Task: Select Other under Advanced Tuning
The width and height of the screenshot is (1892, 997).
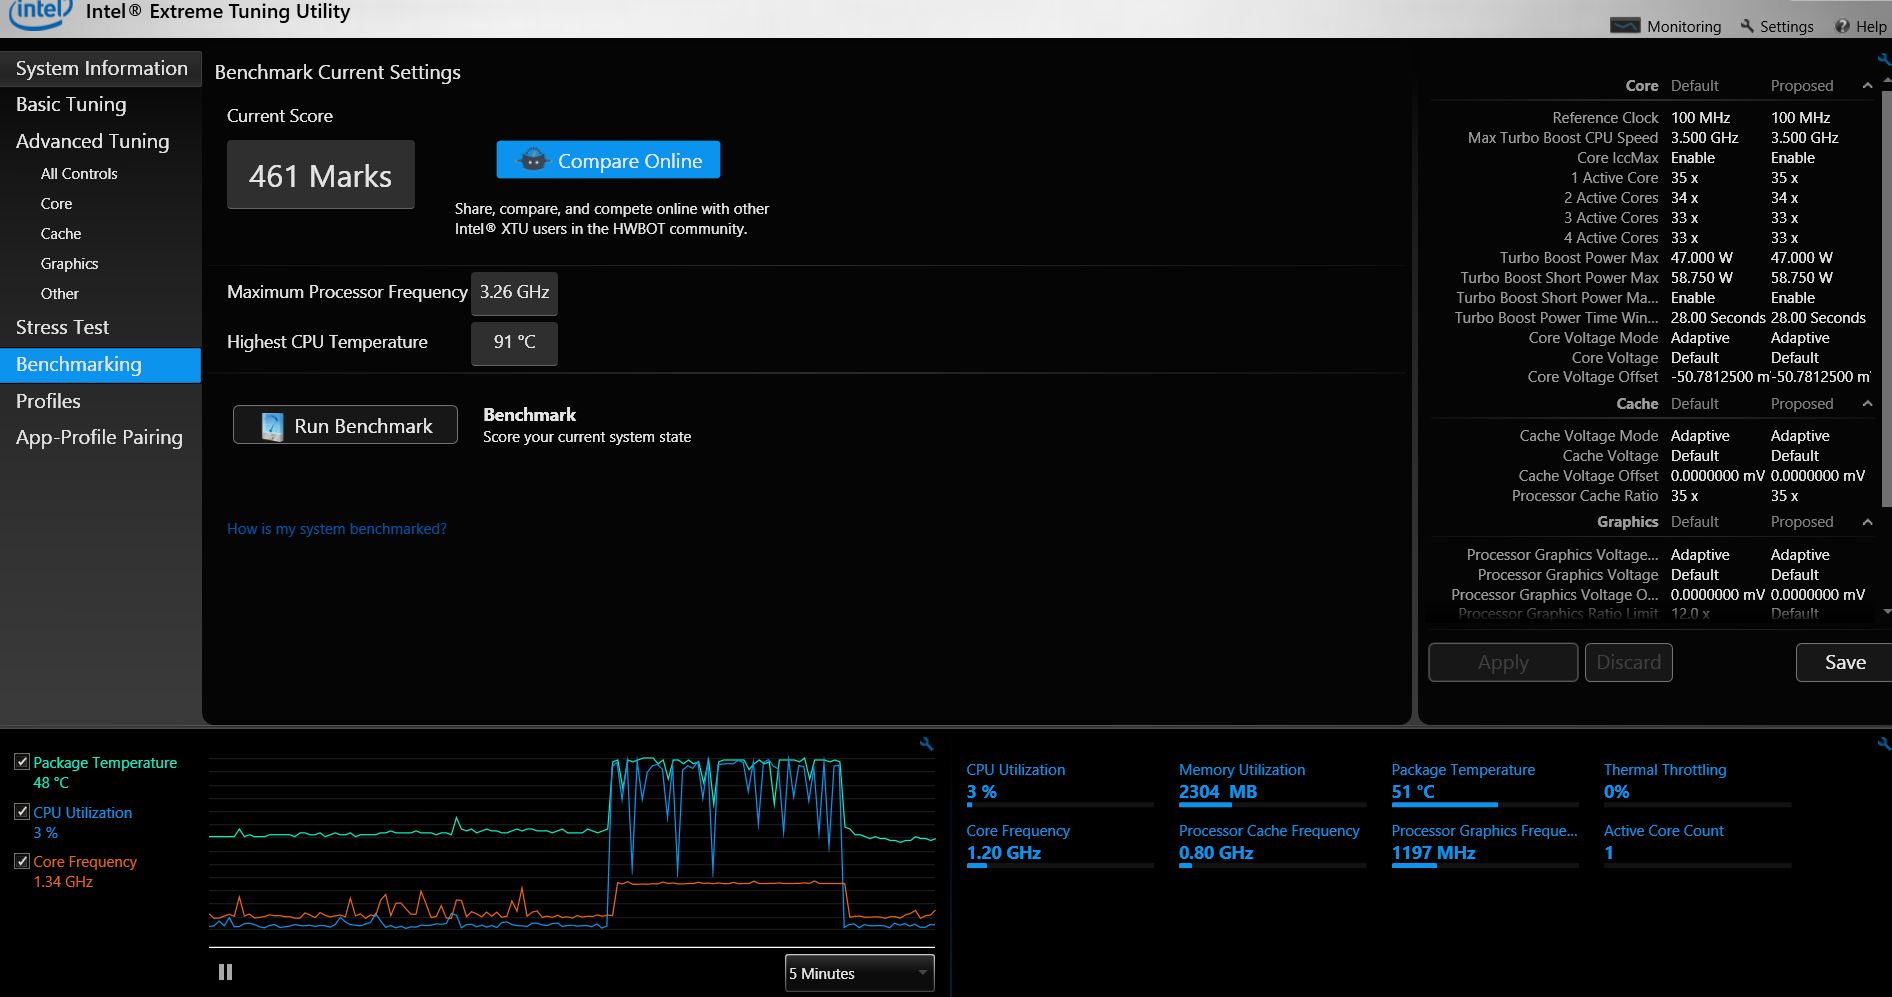Action: click(59, 293)
